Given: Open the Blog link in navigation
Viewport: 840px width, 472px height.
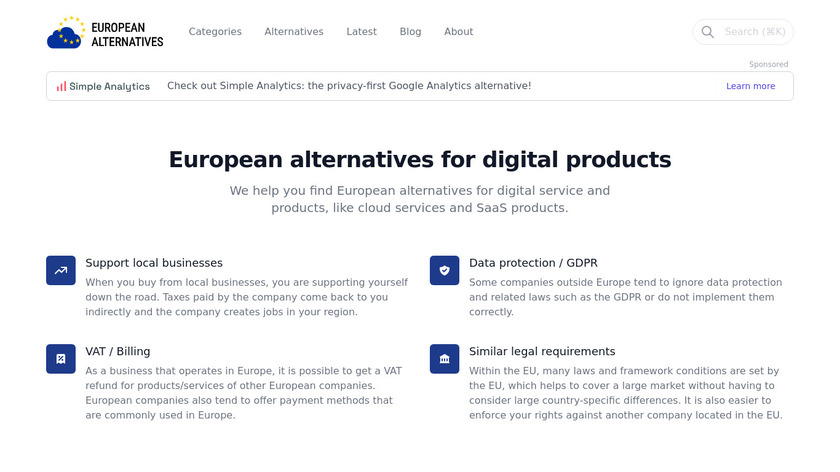Looking at the screenshot, I should [x=410, y=32].
